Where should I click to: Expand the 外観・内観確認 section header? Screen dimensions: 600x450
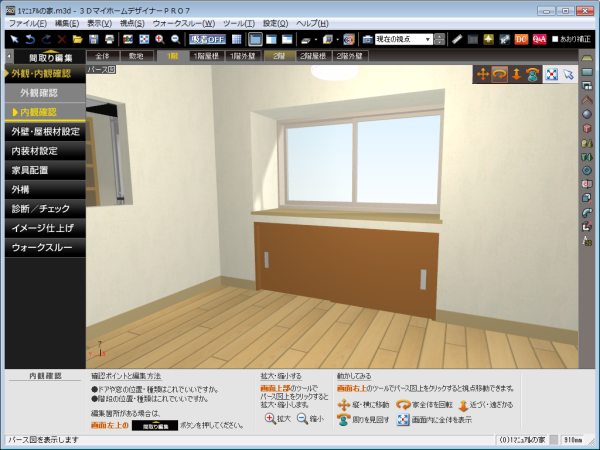[x=42, y=74]
